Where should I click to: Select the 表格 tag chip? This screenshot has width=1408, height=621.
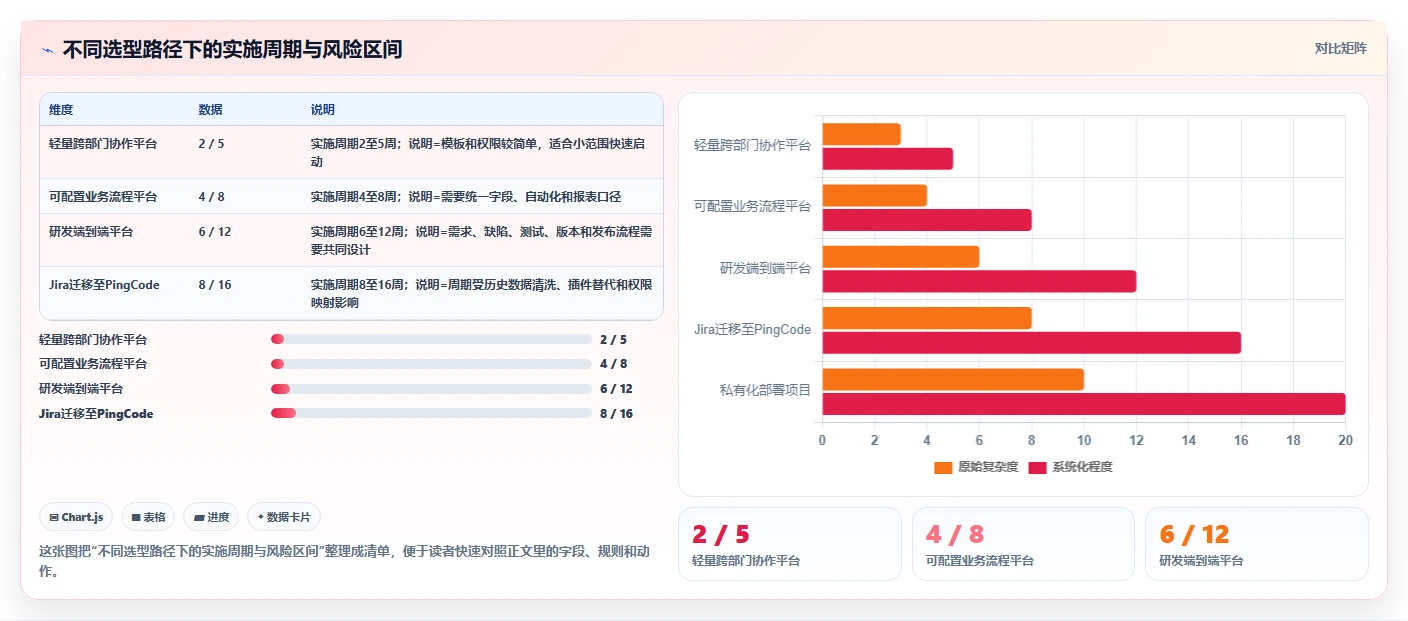[148, 517]
